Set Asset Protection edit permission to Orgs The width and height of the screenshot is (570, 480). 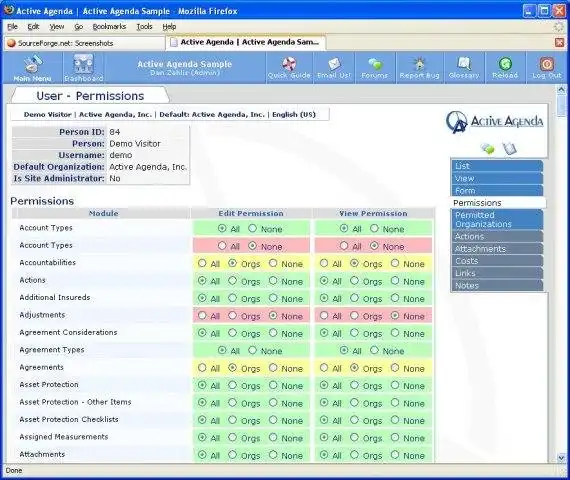click(x=233, y=385)
